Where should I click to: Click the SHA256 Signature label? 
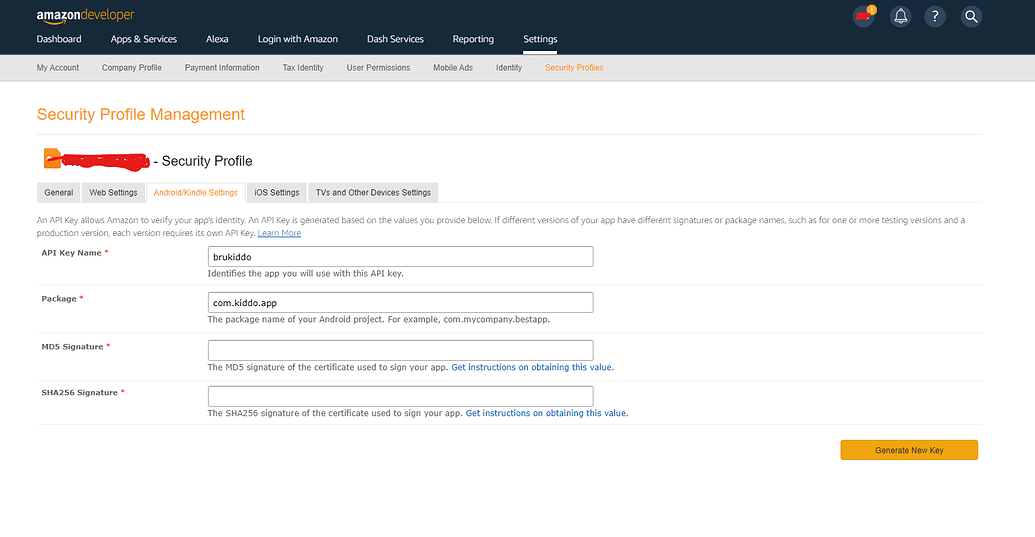pyautogui.click(x=79, y=393)
